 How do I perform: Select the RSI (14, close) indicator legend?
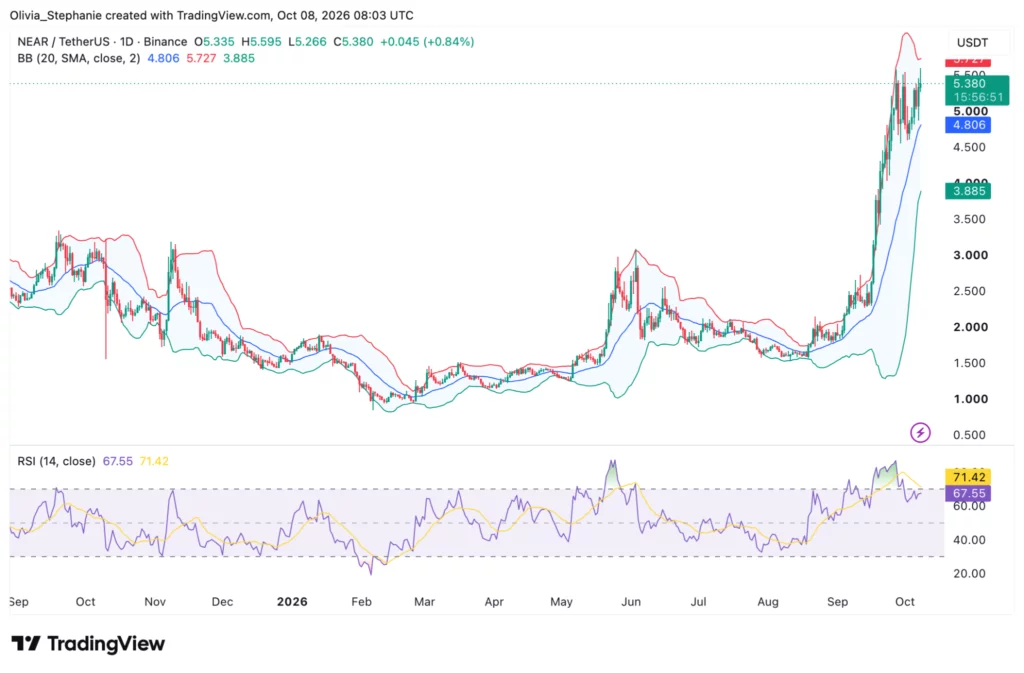56,462
